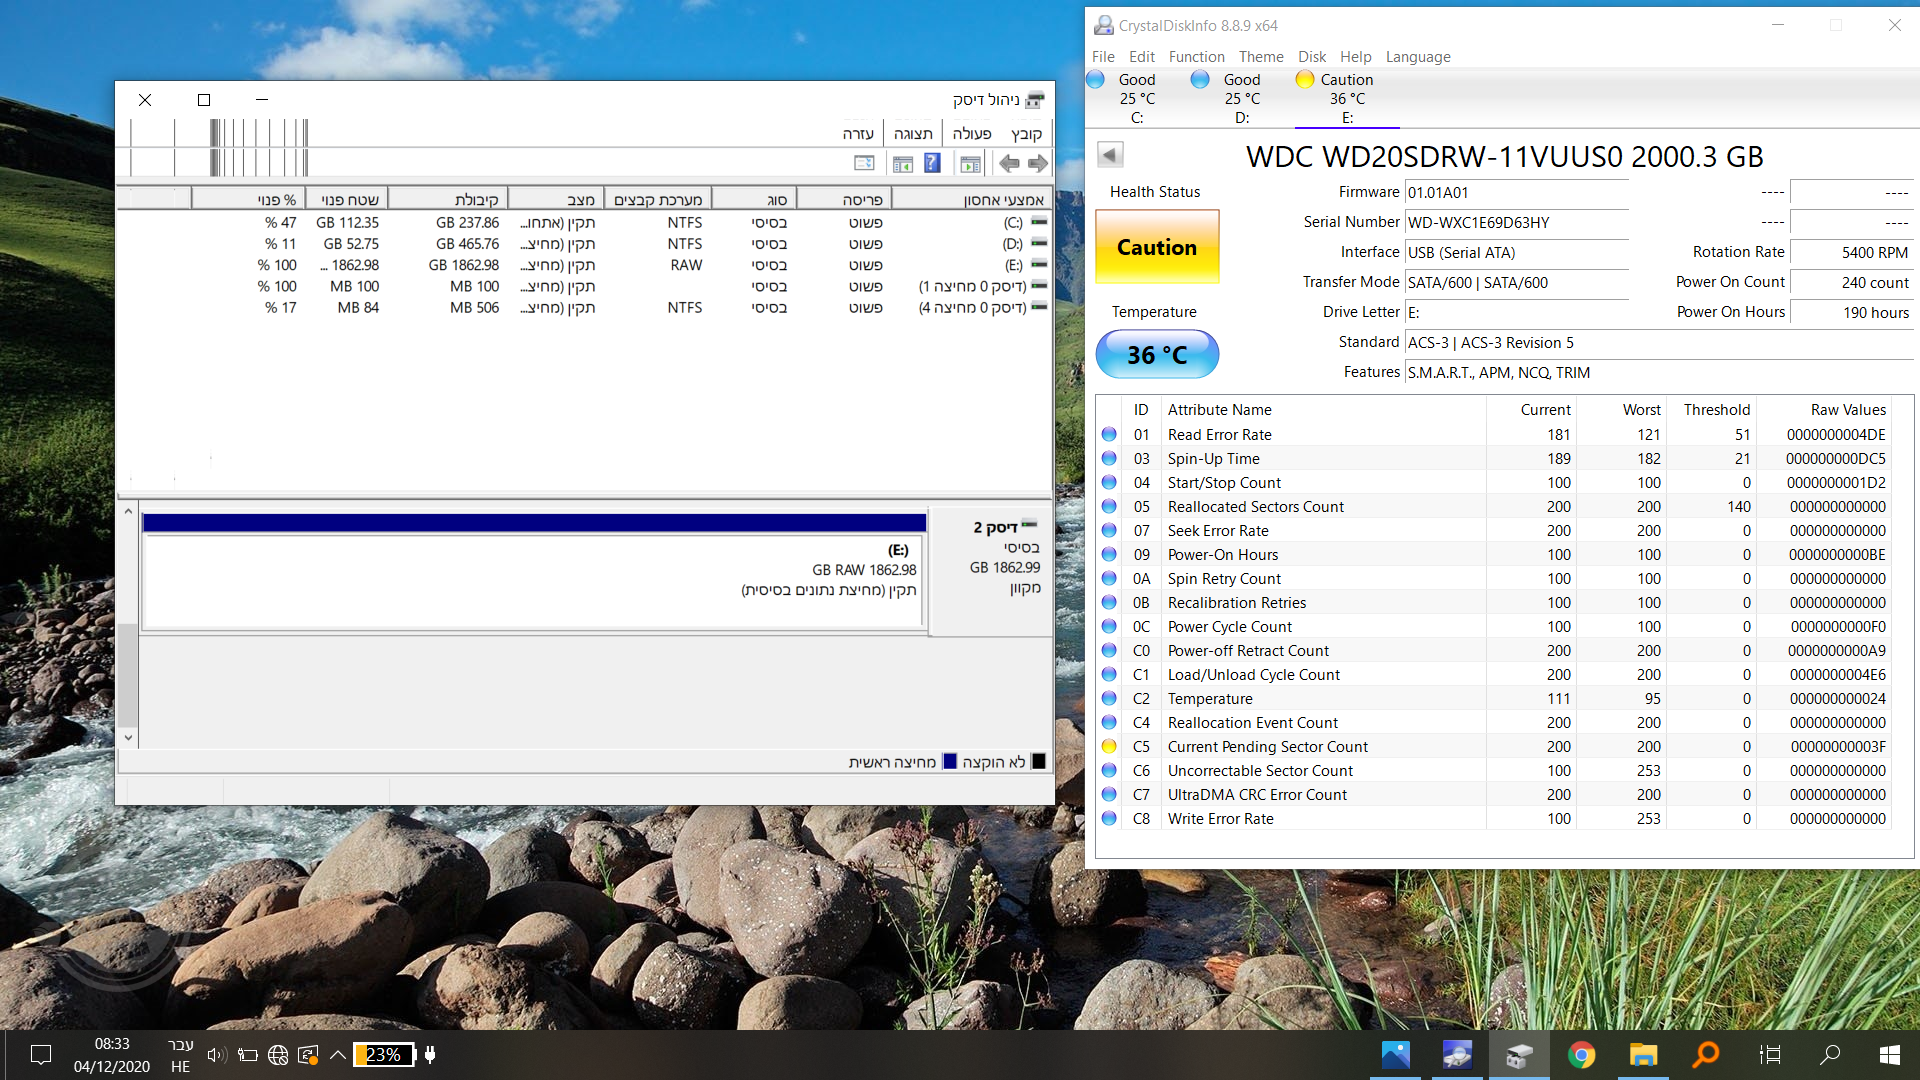
Task: Click the CrystalDiskInfo taskbar icon
Action: click(1457, 1055)
